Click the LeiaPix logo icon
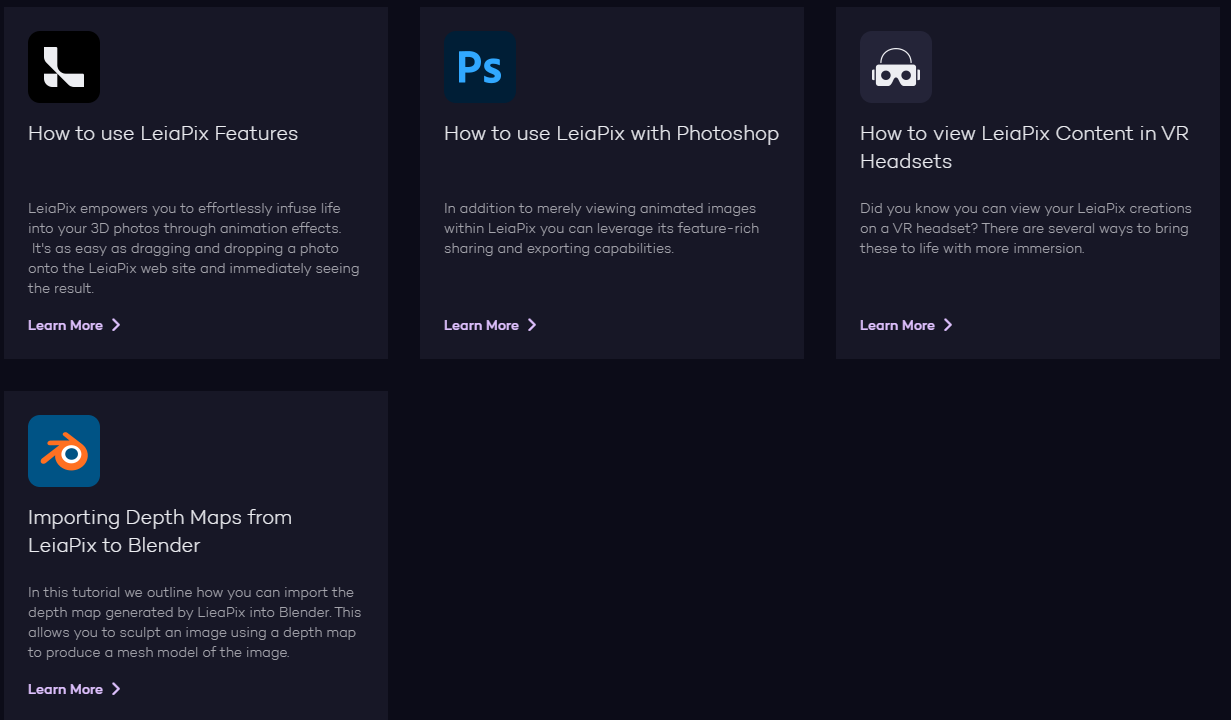Image resolution: width=1231 pixels, height=720 pixels. tap(64, 67)
